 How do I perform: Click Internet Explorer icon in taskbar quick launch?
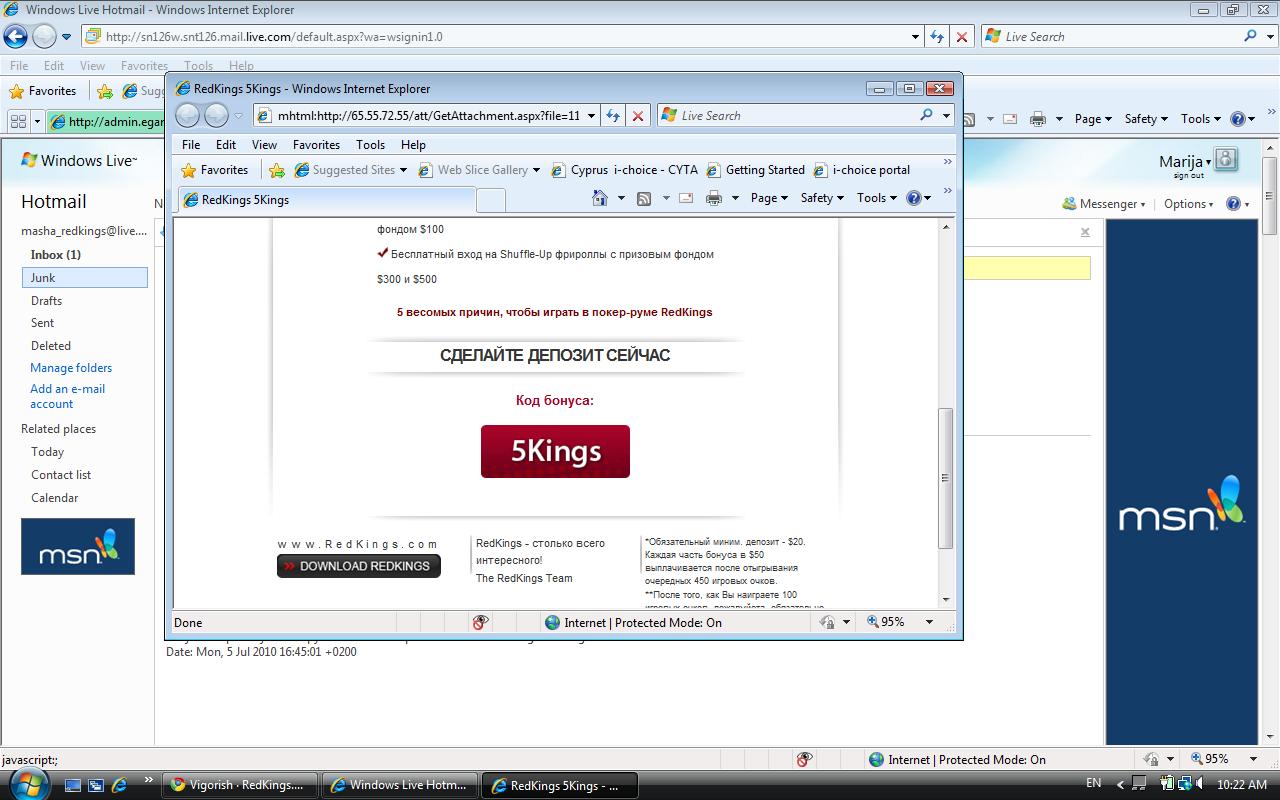click(119, 785)
